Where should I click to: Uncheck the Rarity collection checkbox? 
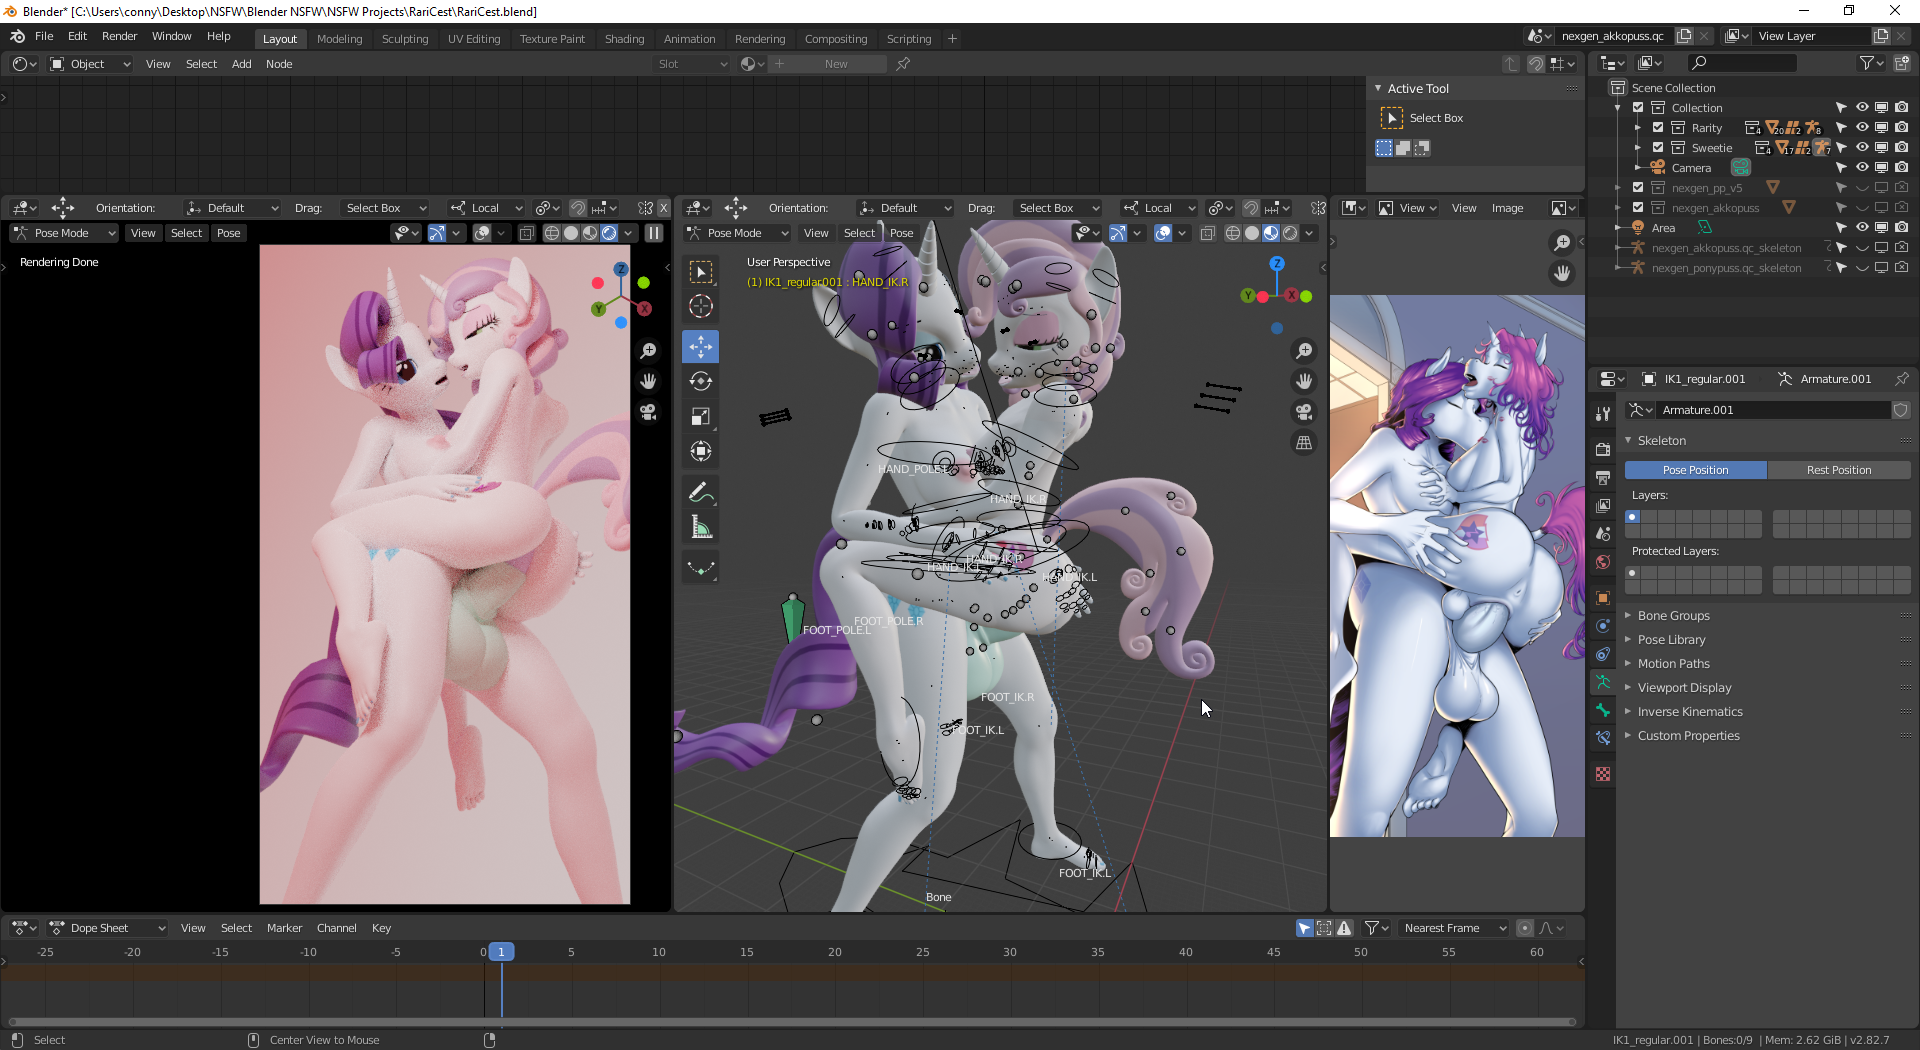[x=1658, y=128]
